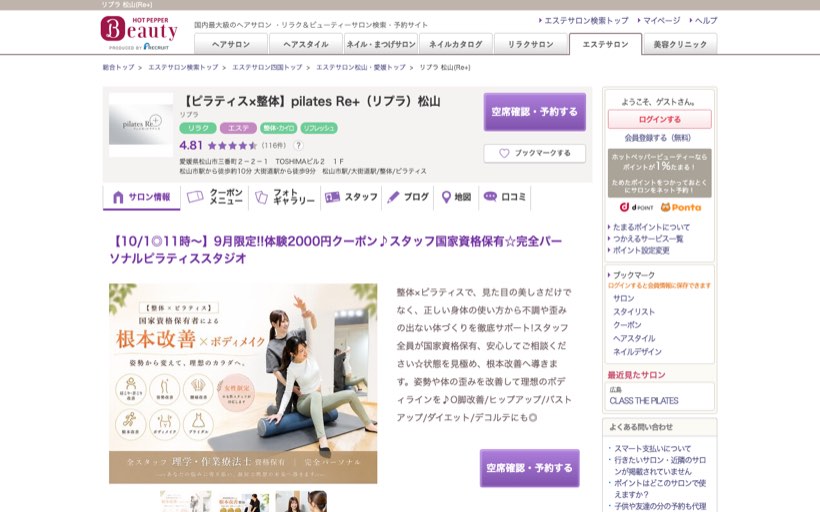Click the 整体・カイロ category tag
The image size is (820, 512).
[279, 128]
